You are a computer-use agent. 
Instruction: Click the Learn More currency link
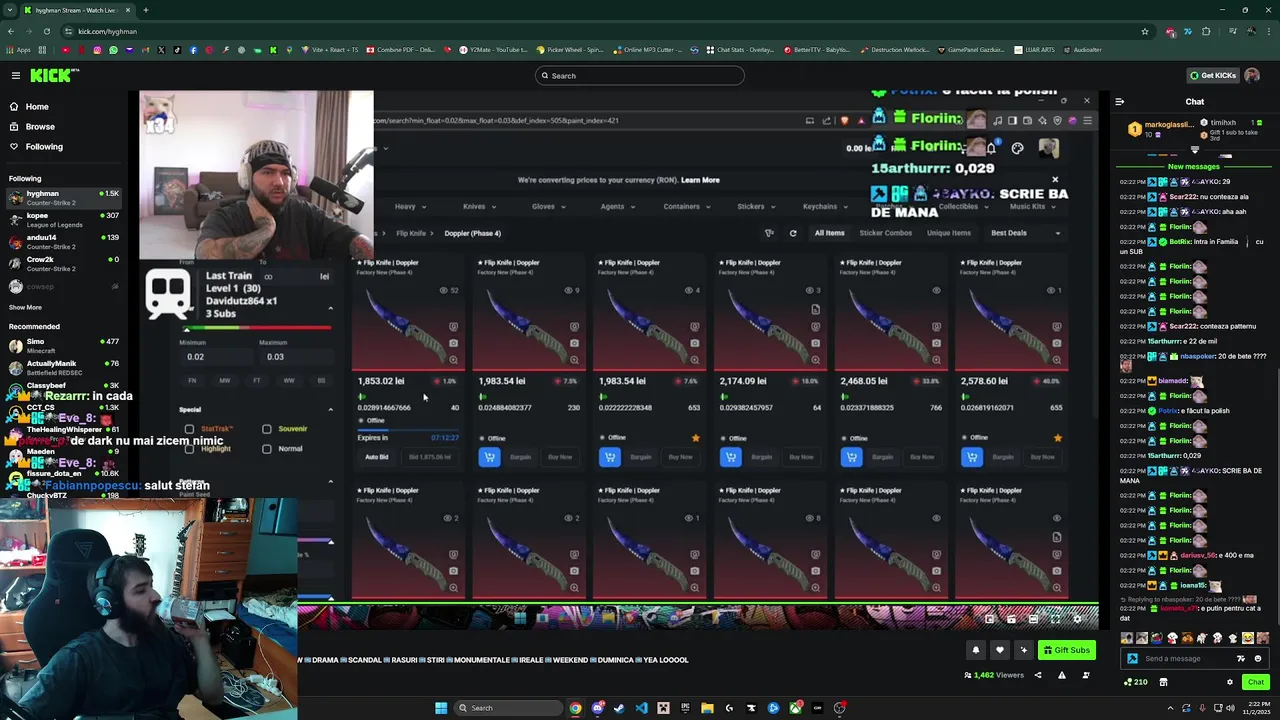700,180
